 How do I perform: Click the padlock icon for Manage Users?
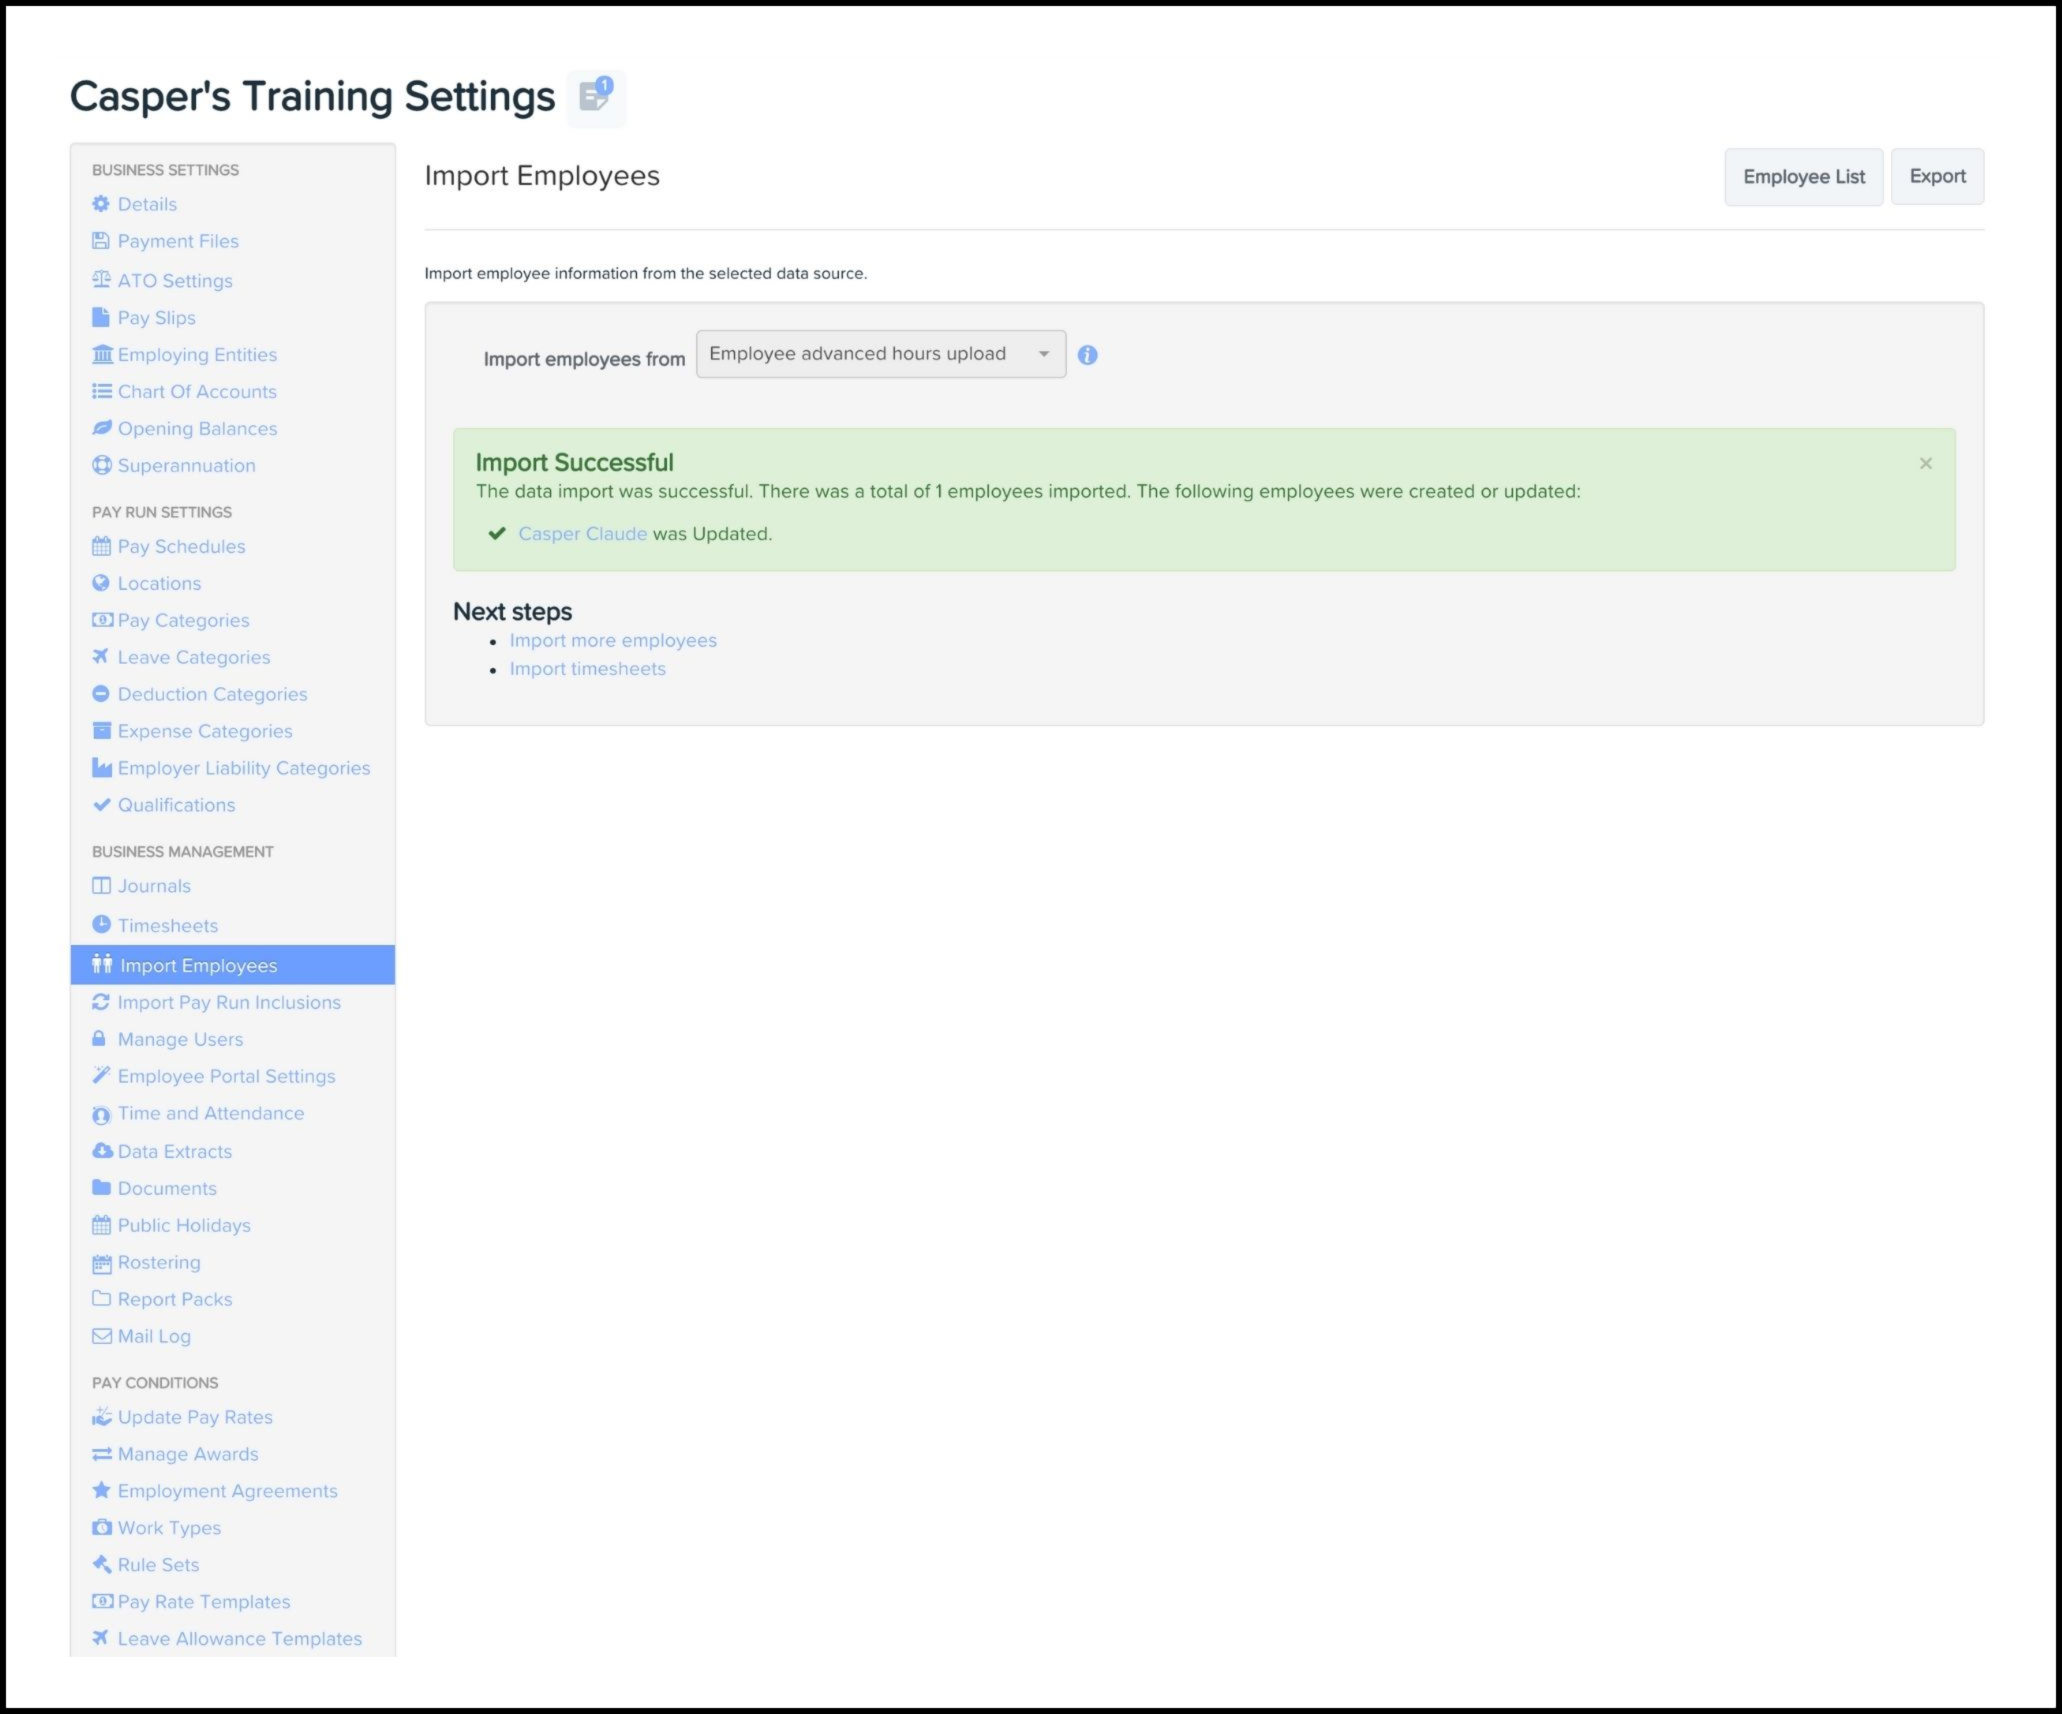click(99, 1039)
